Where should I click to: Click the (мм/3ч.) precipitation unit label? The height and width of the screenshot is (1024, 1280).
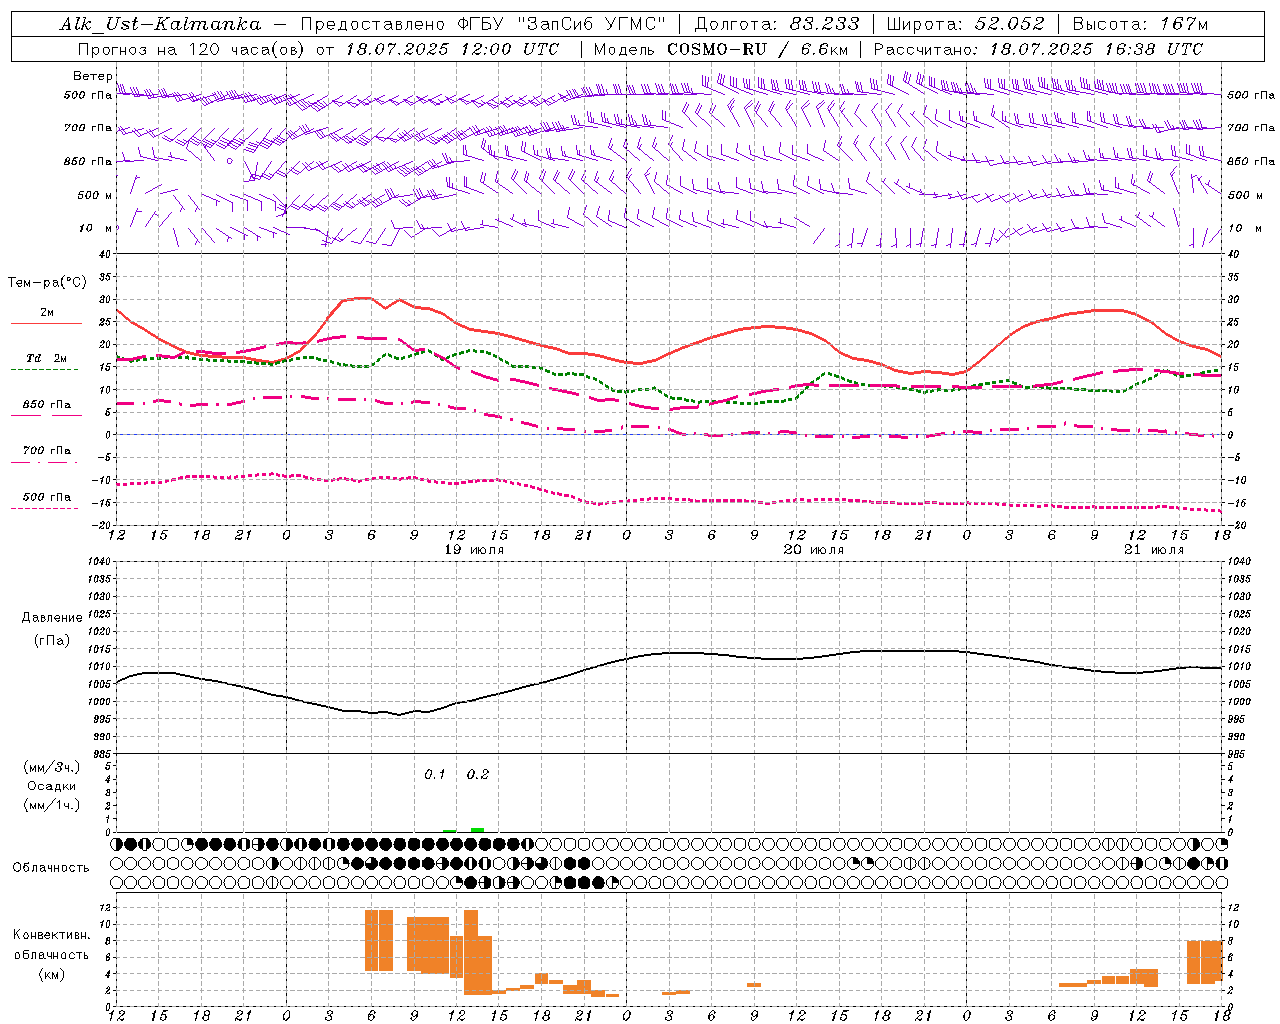pos(51,767)
